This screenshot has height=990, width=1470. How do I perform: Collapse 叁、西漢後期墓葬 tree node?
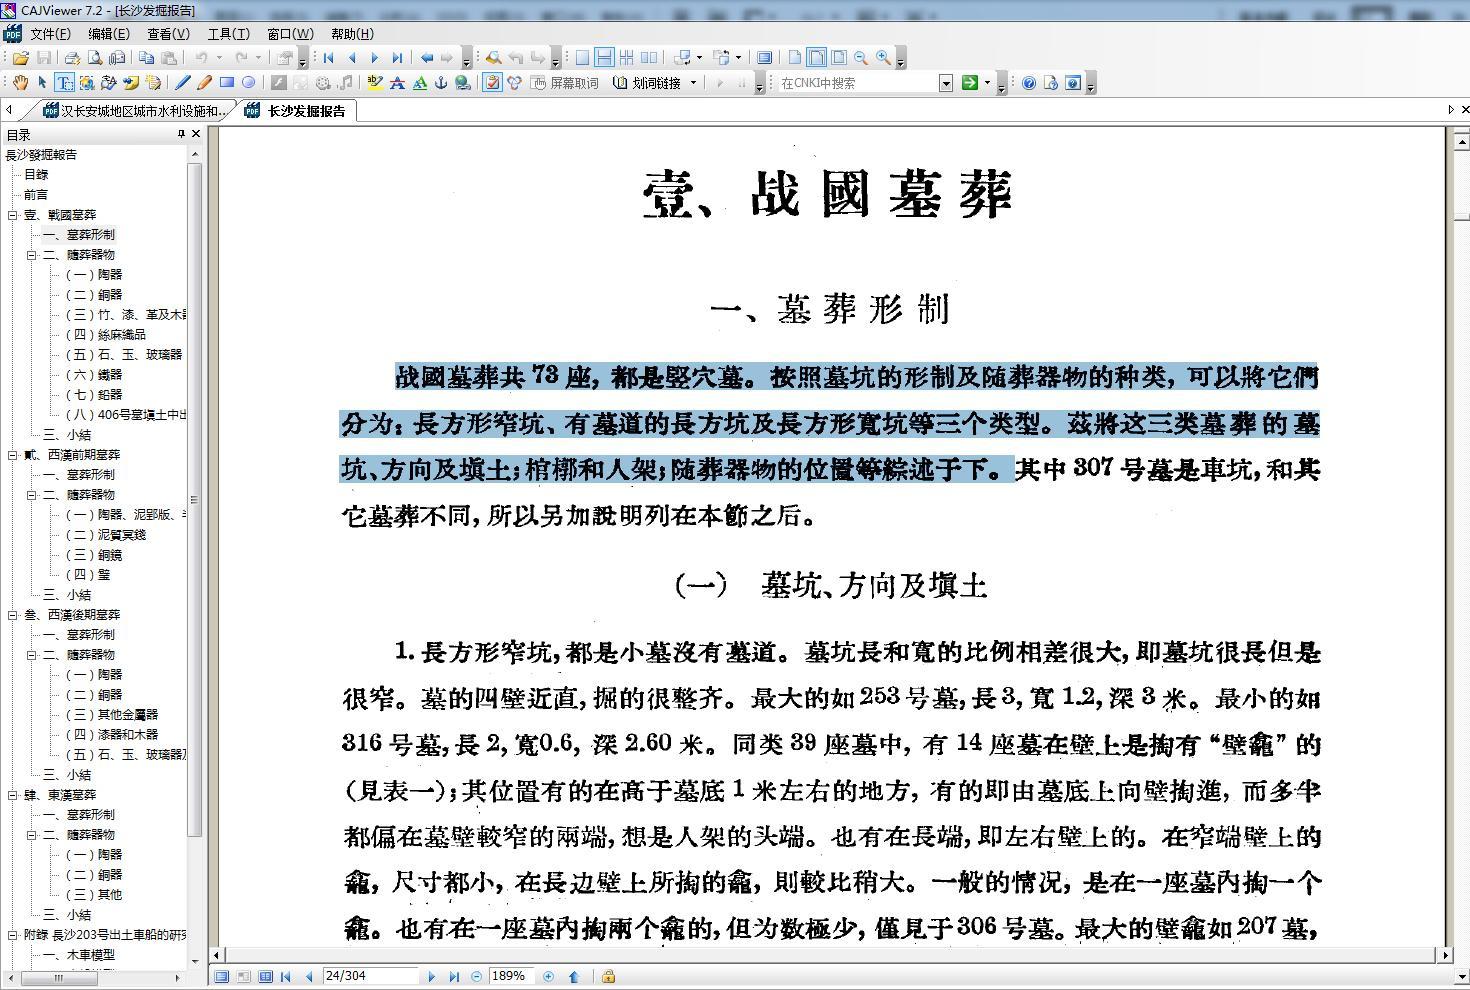pyautogui.click(x=13, y=615)
